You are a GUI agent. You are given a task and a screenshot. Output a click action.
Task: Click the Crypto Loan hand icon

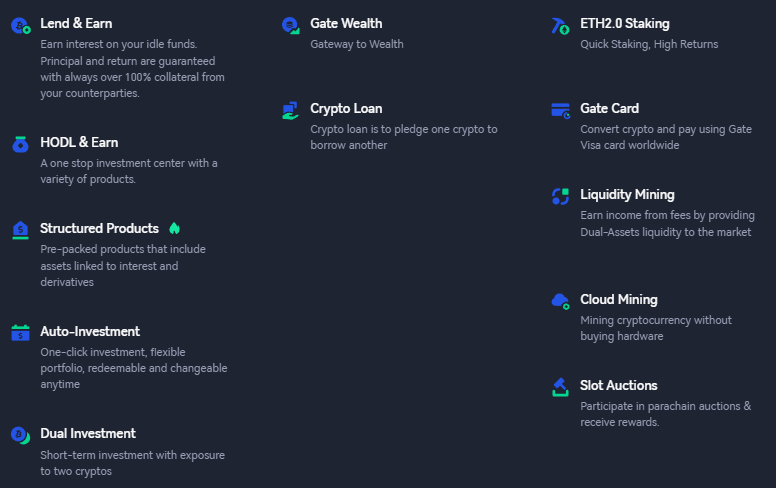(291, 110)
